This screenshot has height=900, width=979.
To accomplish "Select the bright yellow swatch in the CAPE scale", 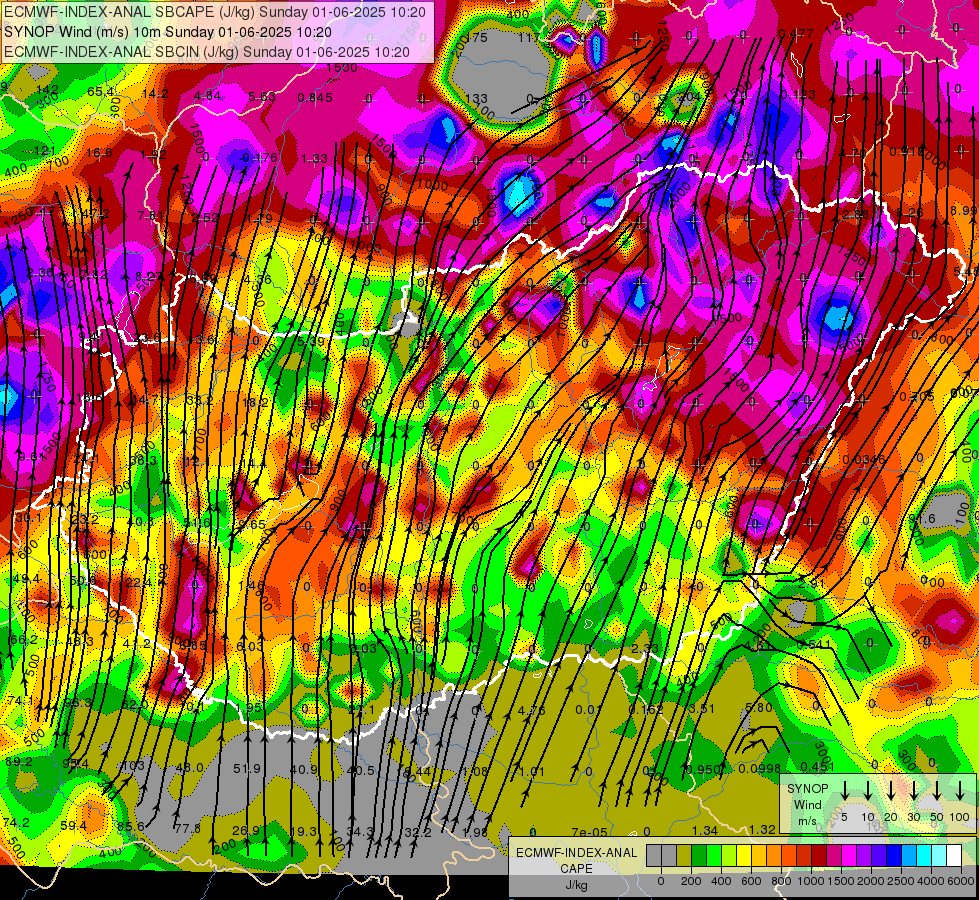I will (744, 856).
